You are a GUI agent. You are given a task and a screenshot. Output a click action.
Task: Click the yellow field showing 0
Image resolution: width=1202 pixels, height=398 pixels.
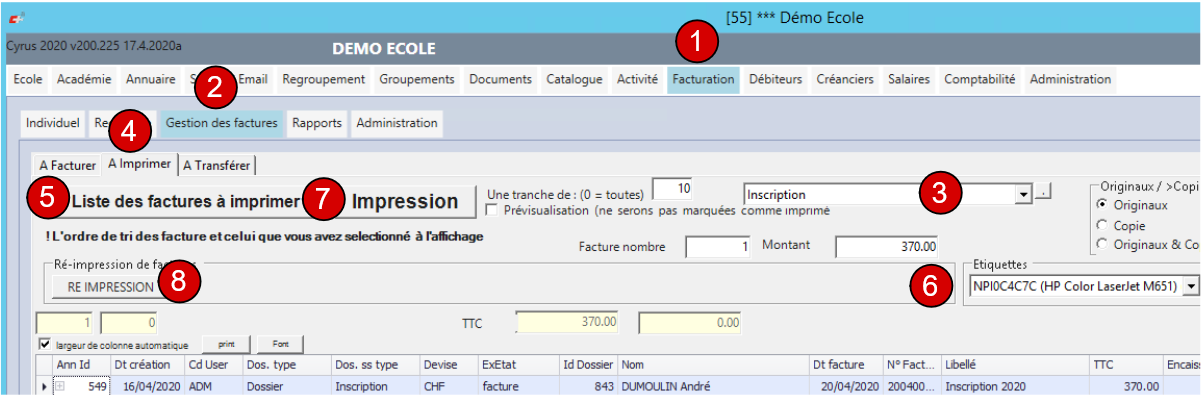[129, 322]
